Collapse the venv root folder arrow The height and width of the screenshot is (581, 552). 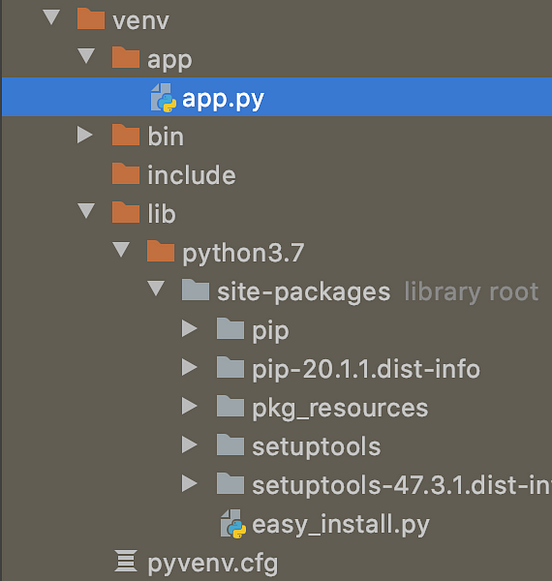(x=51, y=17)
